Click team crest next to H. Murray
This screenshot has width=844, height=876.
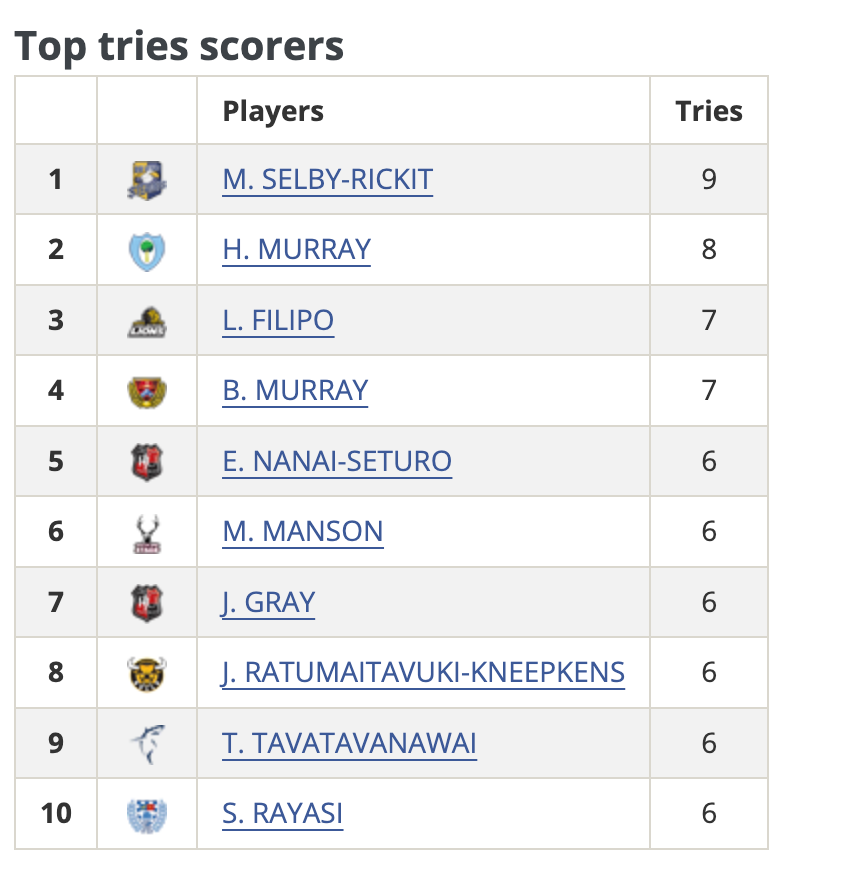click(x=148, y=250)
